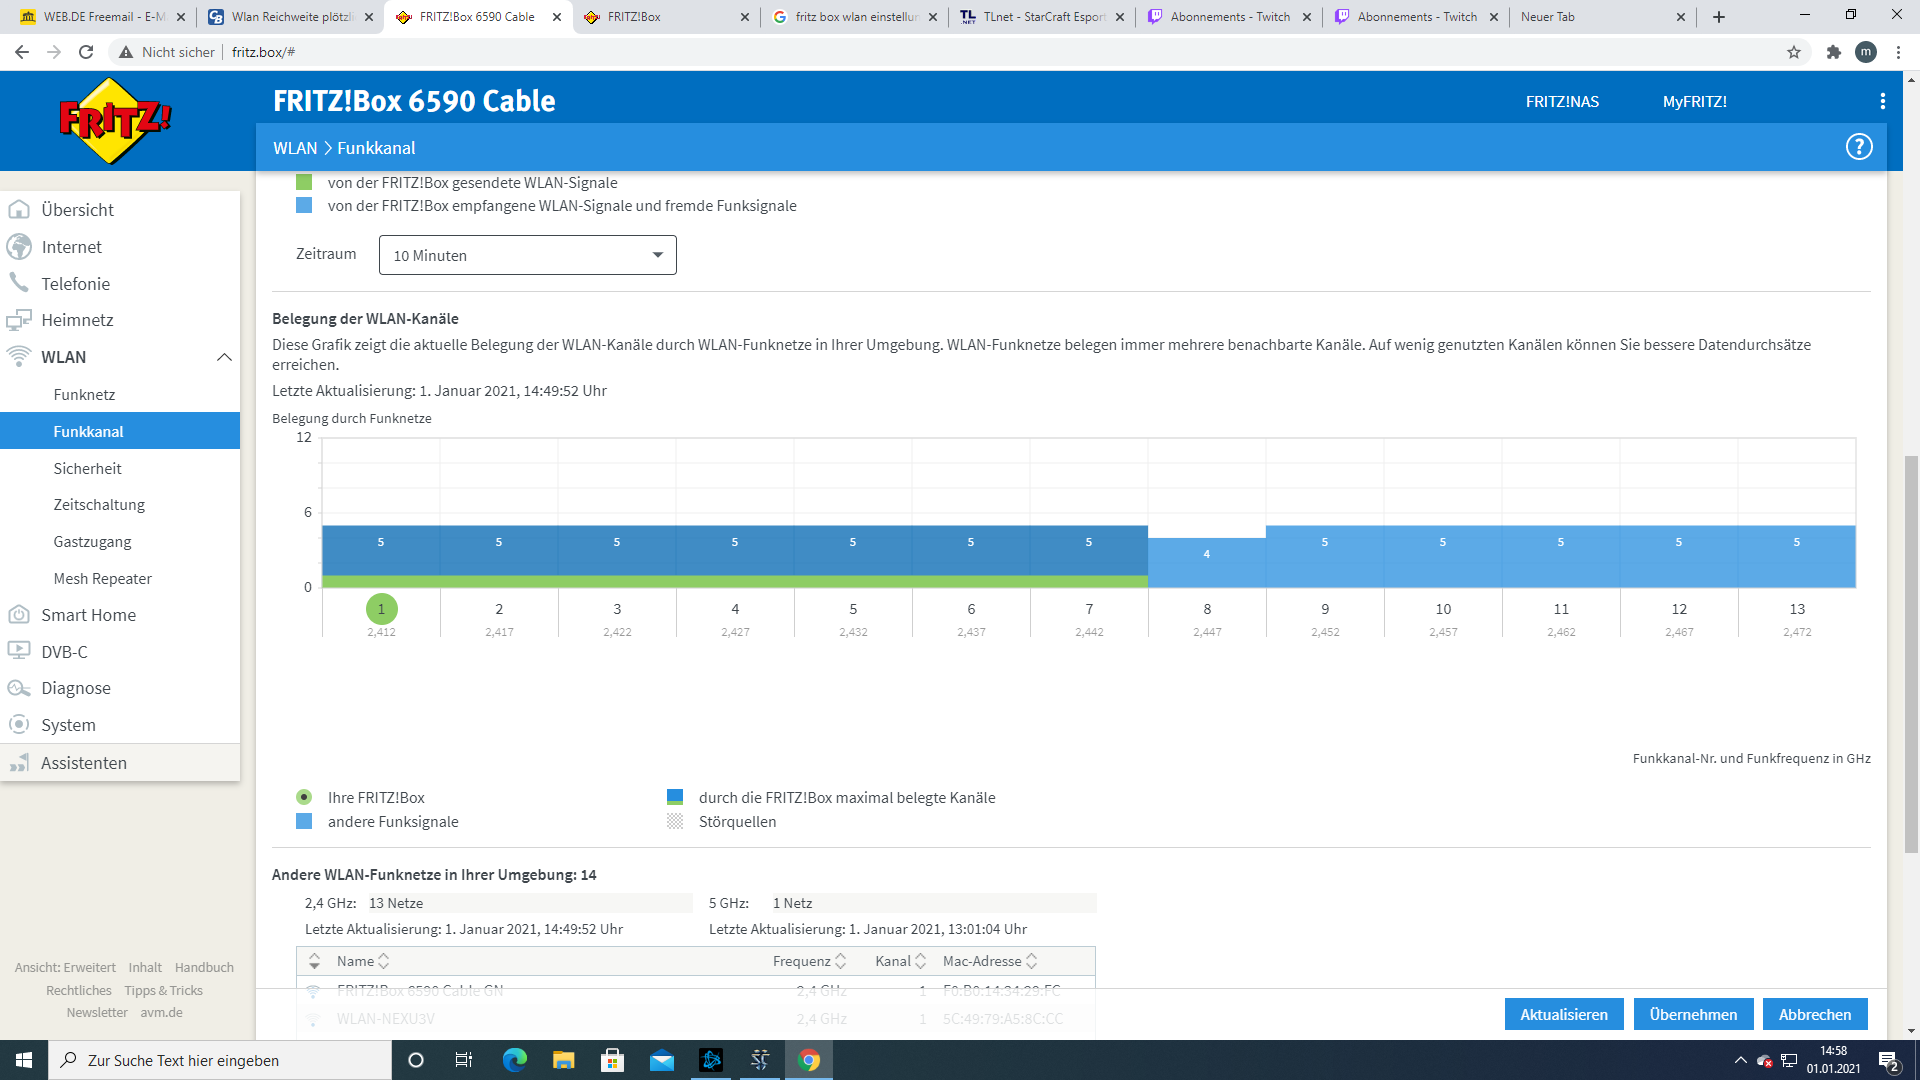Open the Sicherheit submenu item
The image size is (1920, 1080).
[x=87, y=468]
